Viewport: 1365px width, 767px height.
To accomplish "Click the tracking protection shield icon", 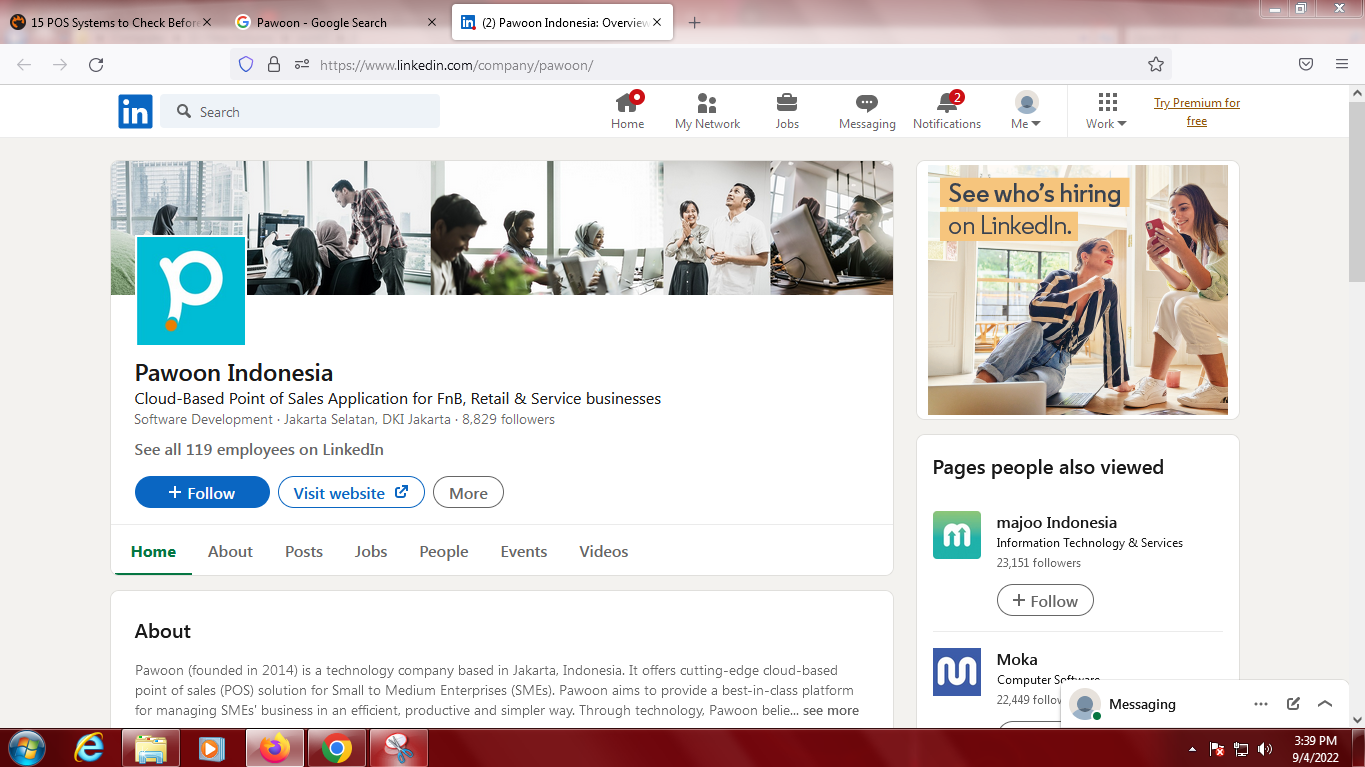I will pyautogui.click(x=246, y=64).
